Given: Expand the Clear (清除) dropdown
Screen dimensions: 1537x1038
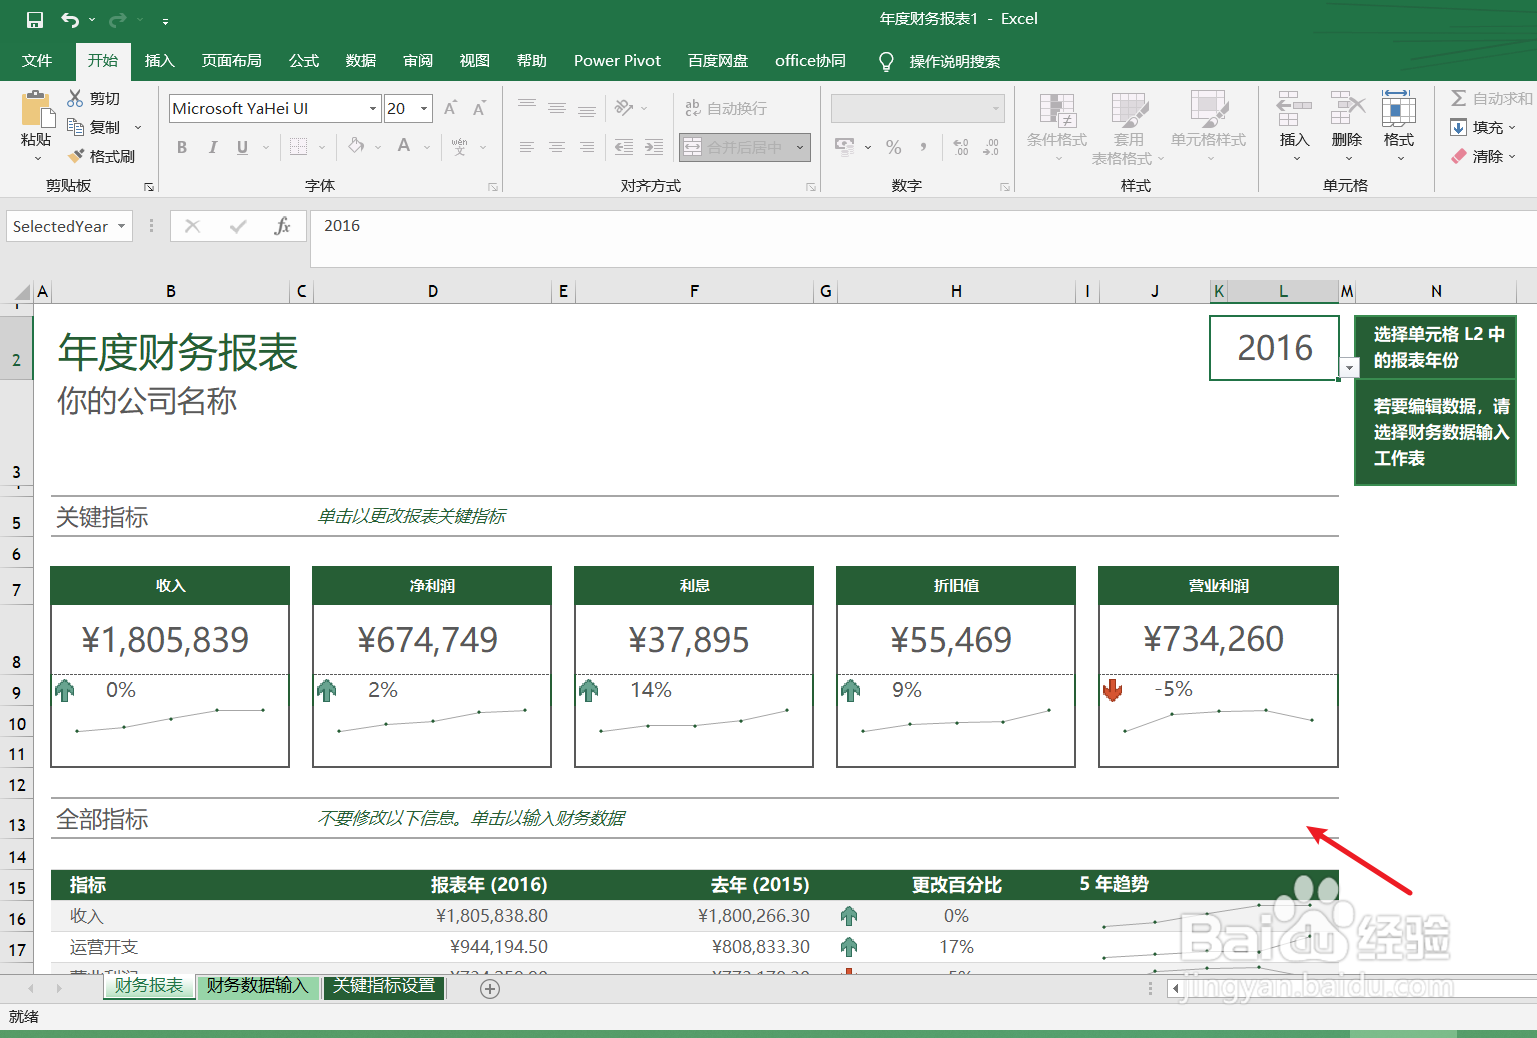Looking at the screenshot, I should click(x=1512, y=156).
